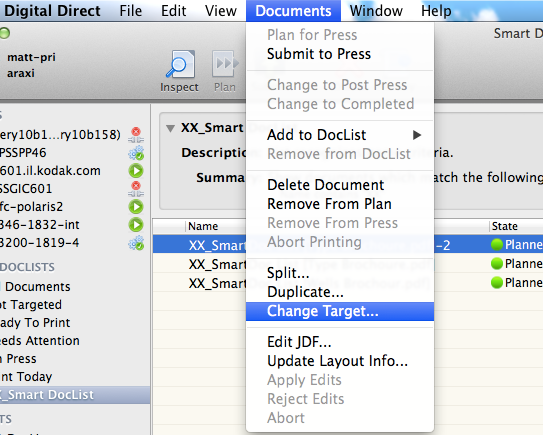Select Duplicate... from Documents menu

[305, 292]
